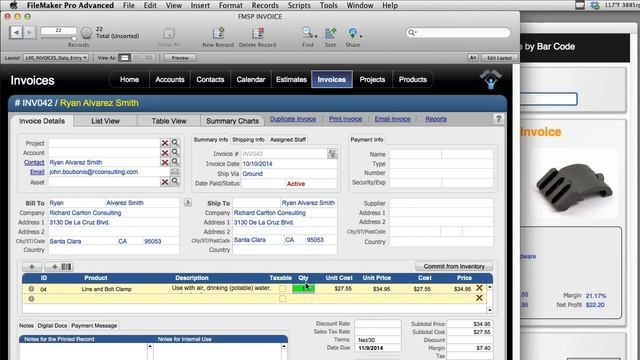Screen dimensions: 640x360
Task: Click the Print Invoice link
Action: pyautogui.click(x=345, y=119)
